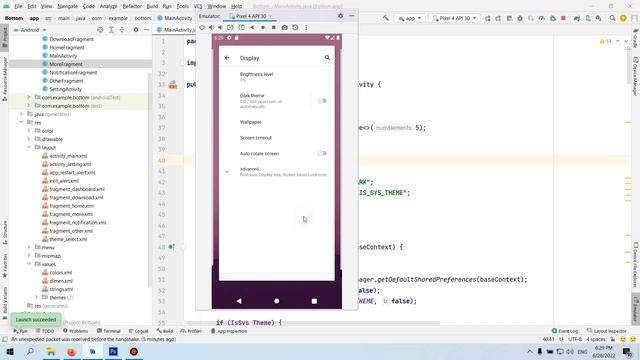Click the emulator volume up icon

[x=211, y=27]
